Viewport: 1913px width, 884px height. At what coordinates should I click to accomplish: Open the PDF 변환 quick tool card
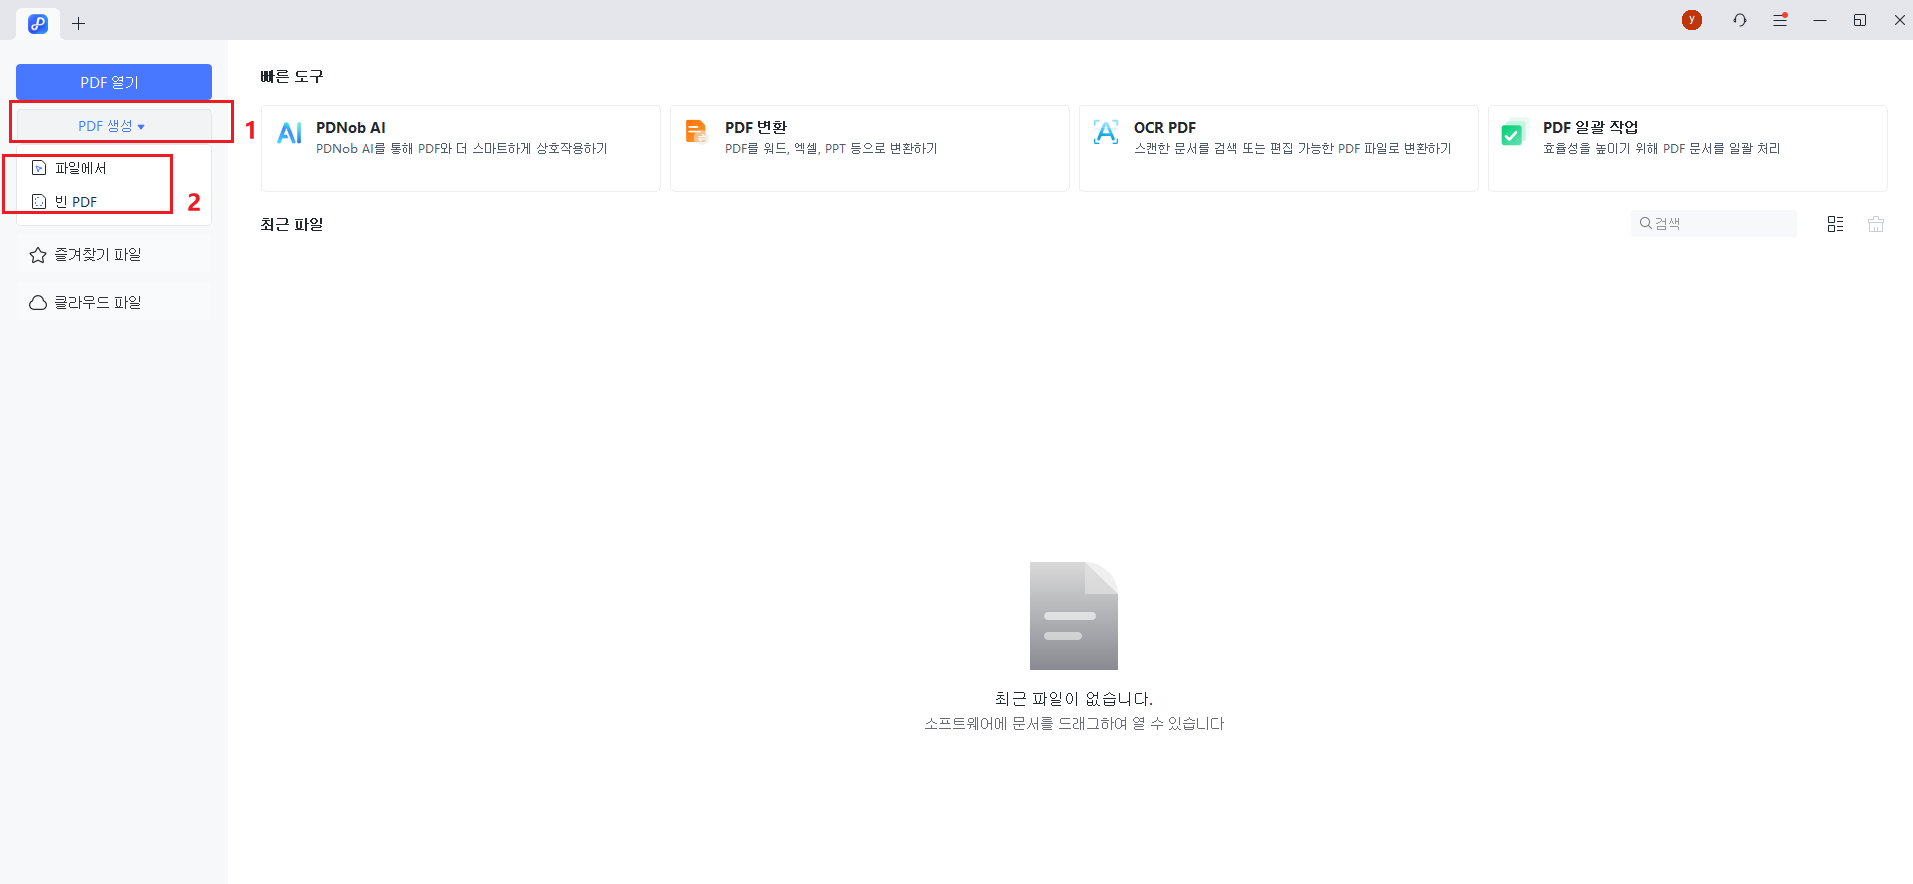point(870,148)
